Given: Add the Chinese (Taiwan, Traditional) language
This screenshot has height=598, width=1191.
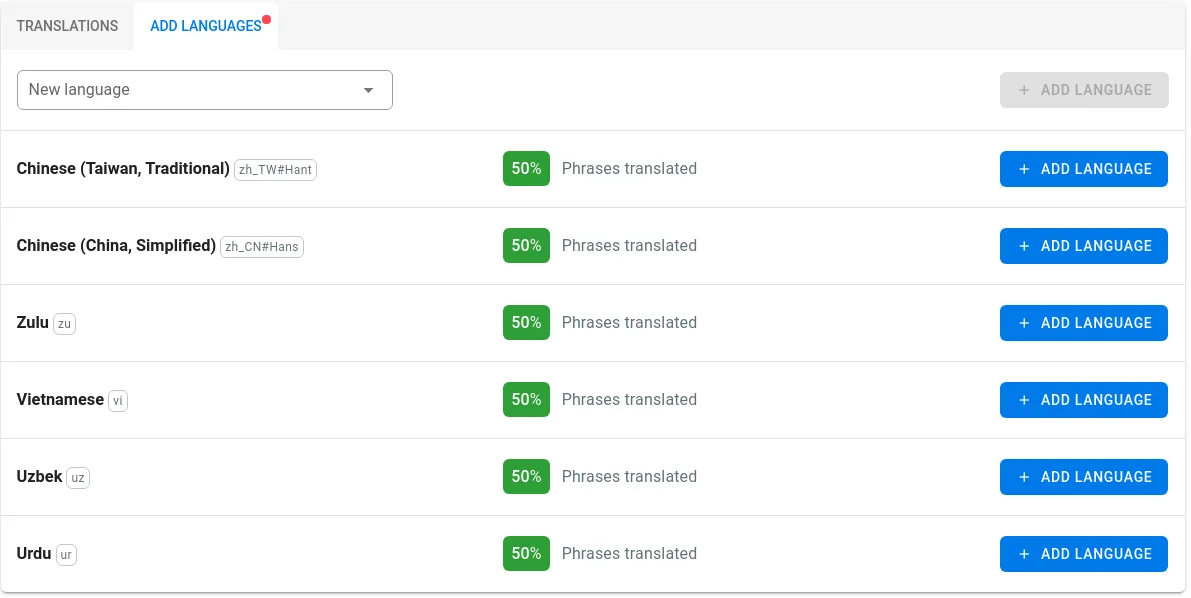Looking at the screenshot, I should [x=1083, y=169].
